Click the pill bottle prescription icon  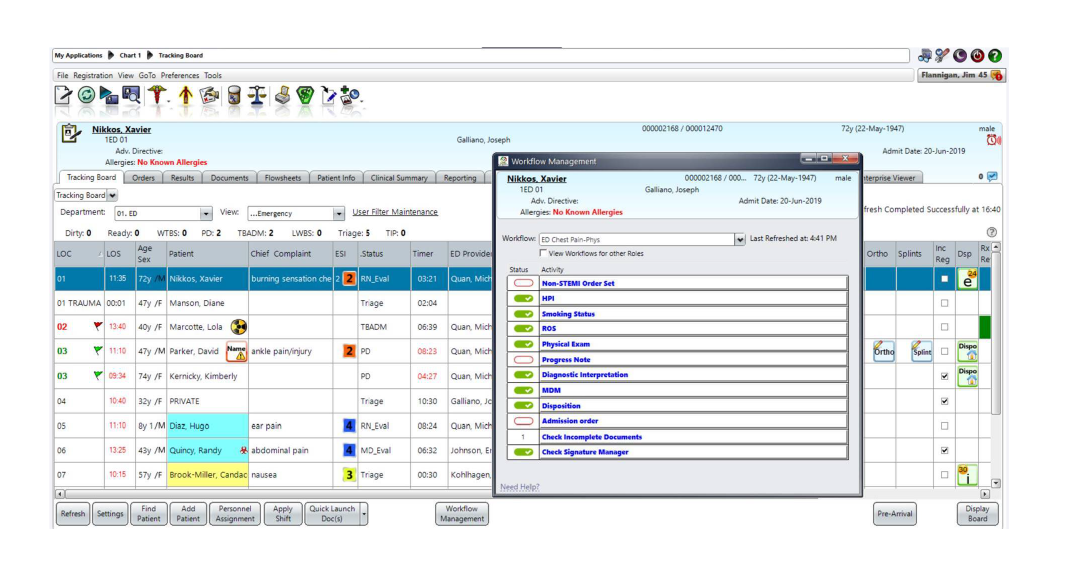pos(234,96)
